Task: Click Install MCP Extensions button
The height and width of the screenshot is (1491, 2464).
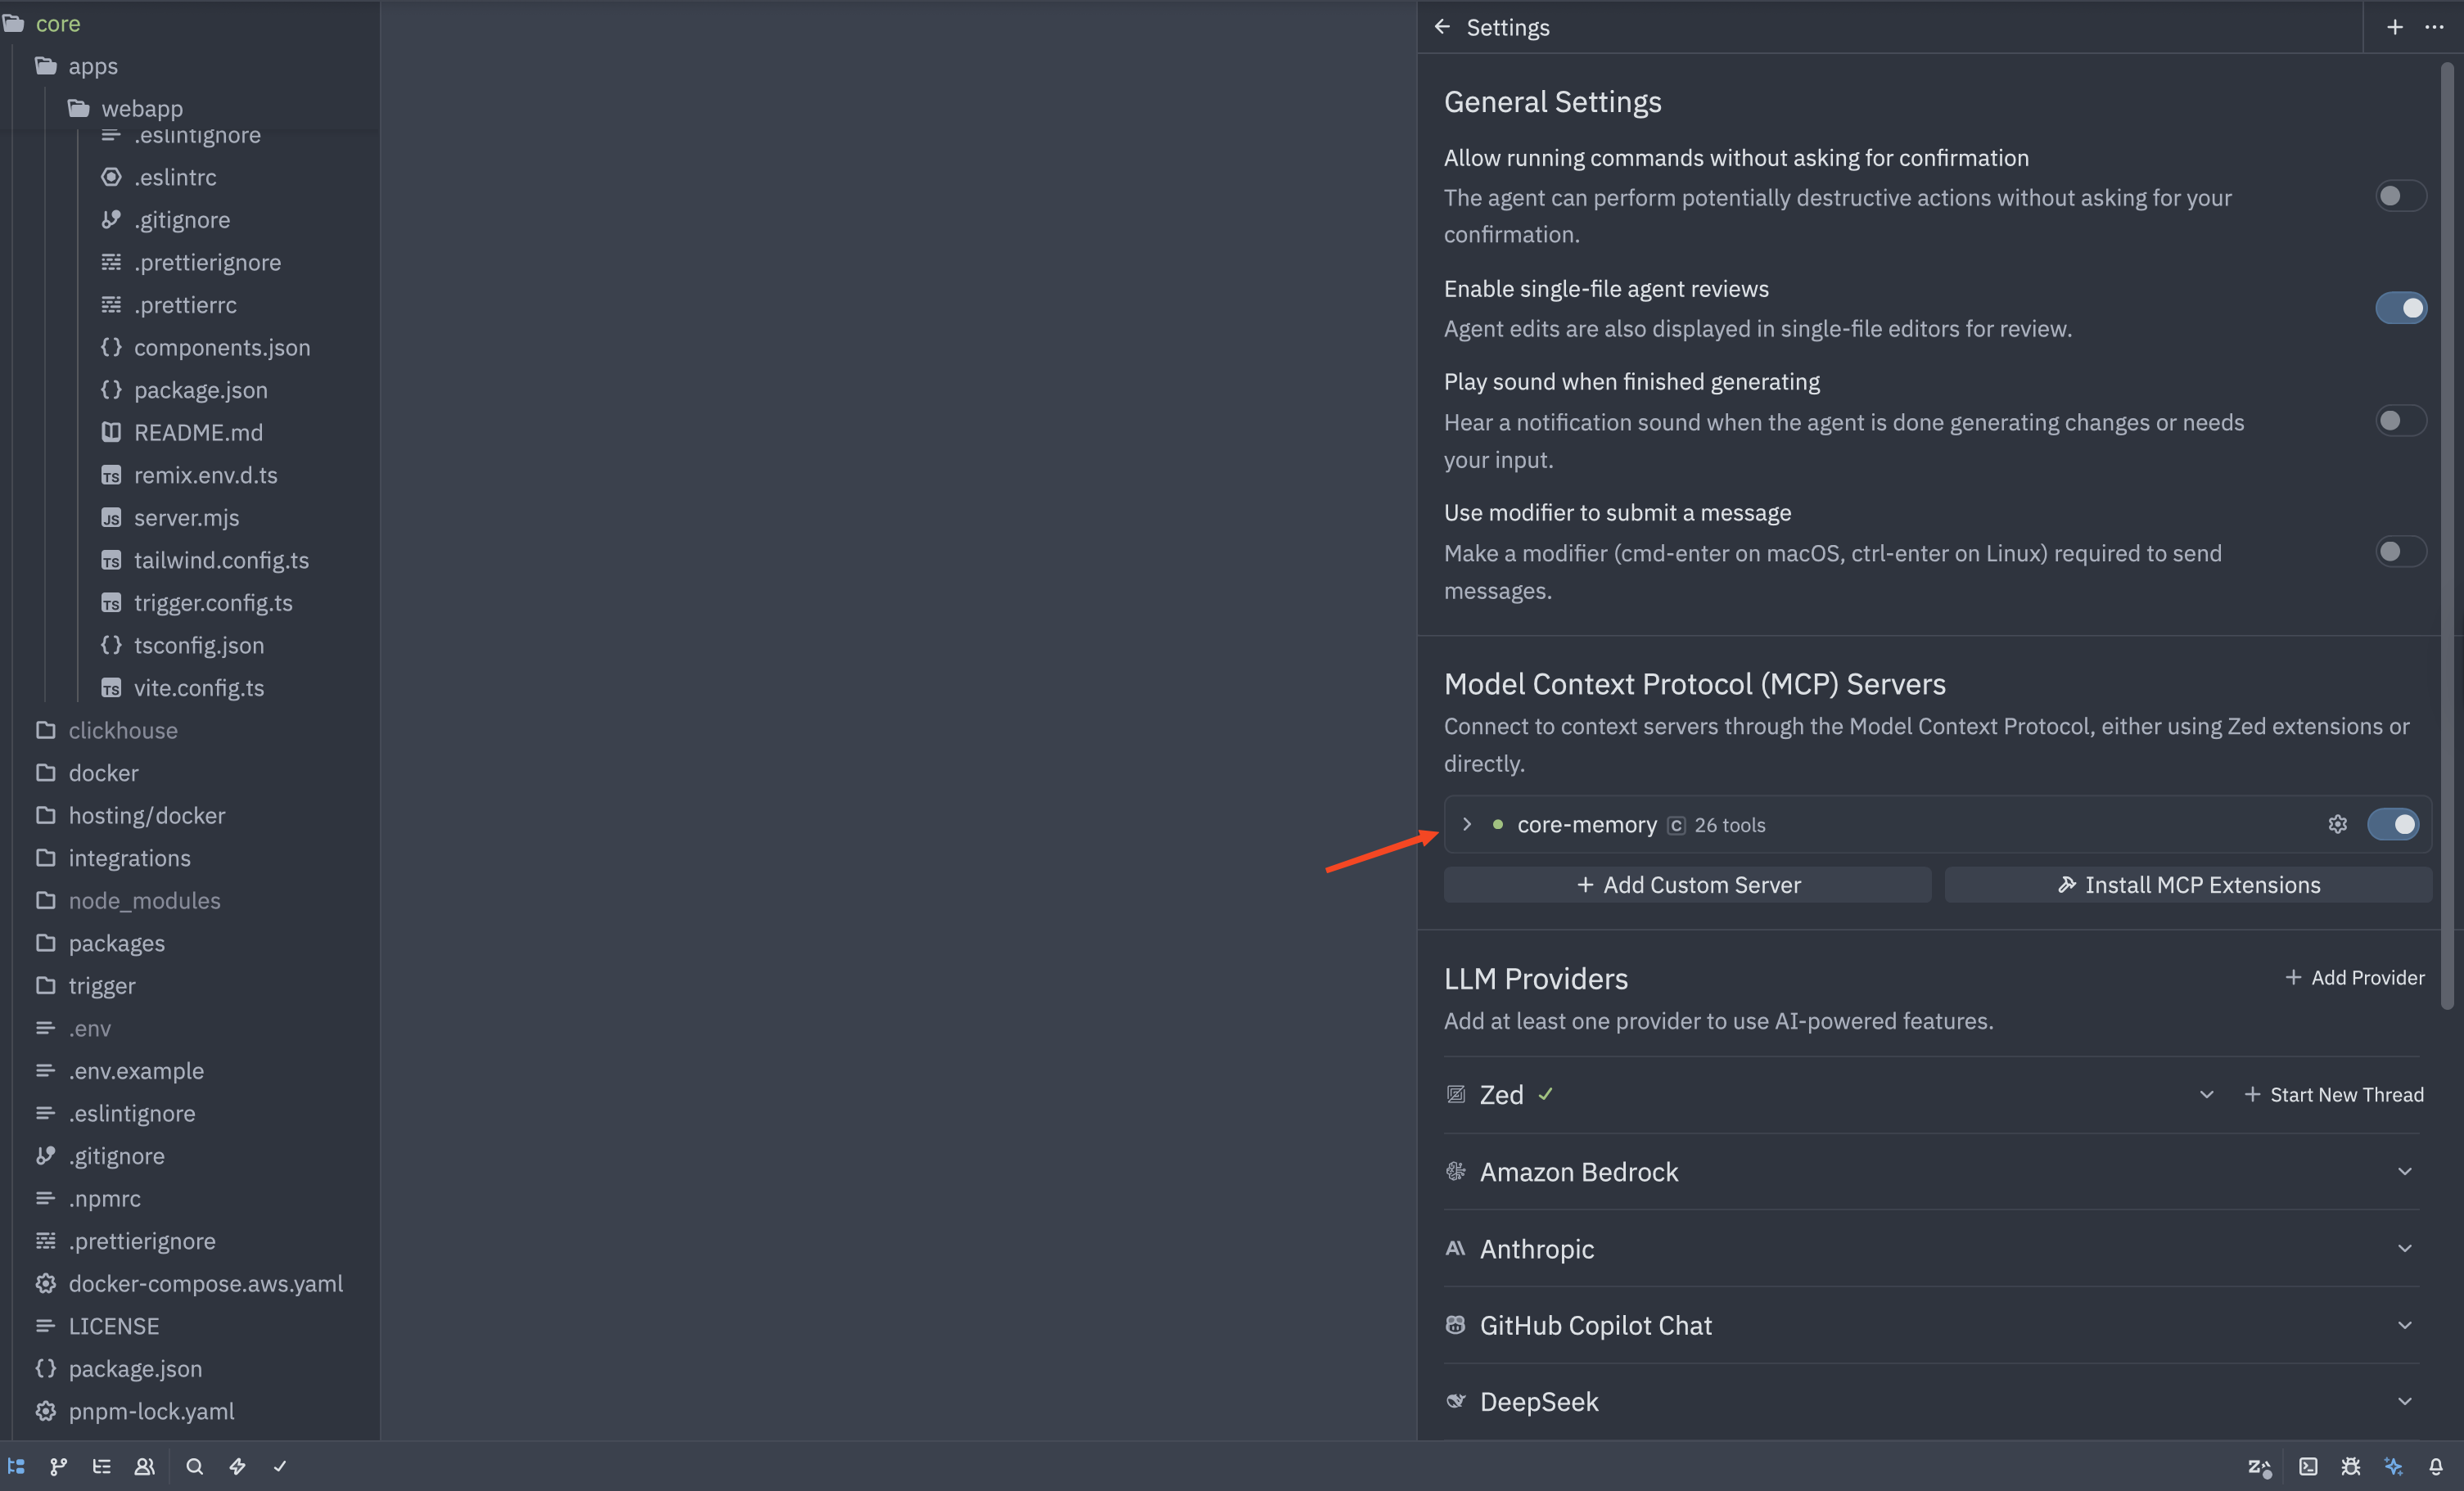Action: tap(2188, 884)
